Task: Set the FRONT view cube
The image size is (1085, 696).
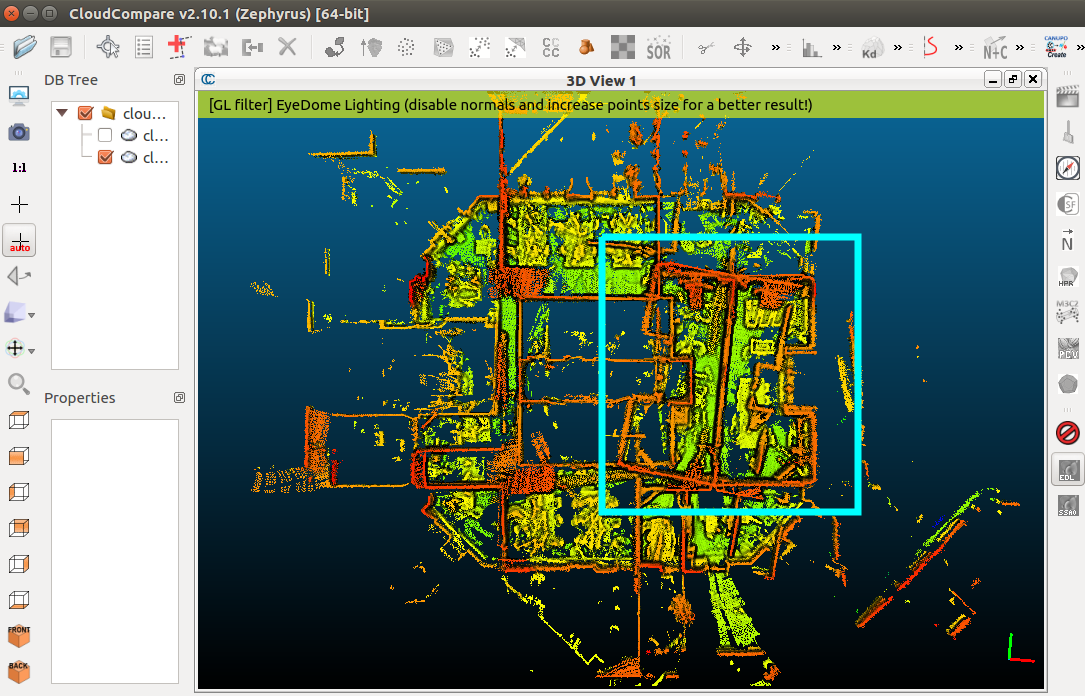Action: click(x=19, y=636)
